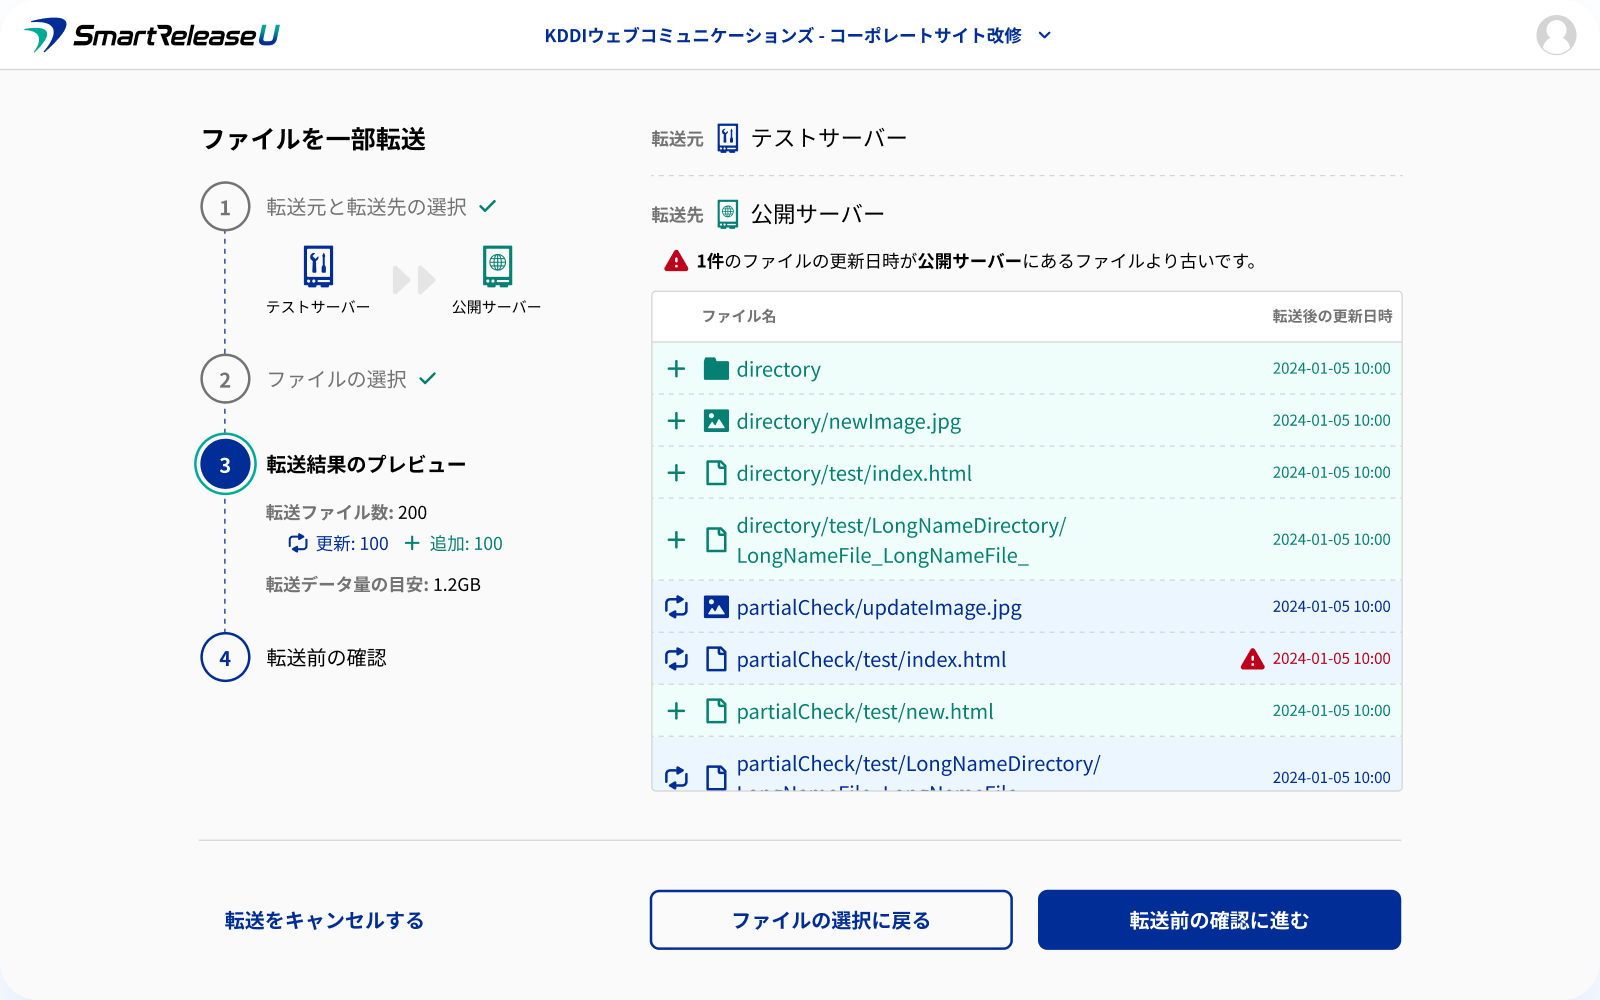
Task: Go to step 1 source and destination selection
Action: (366, 207)
